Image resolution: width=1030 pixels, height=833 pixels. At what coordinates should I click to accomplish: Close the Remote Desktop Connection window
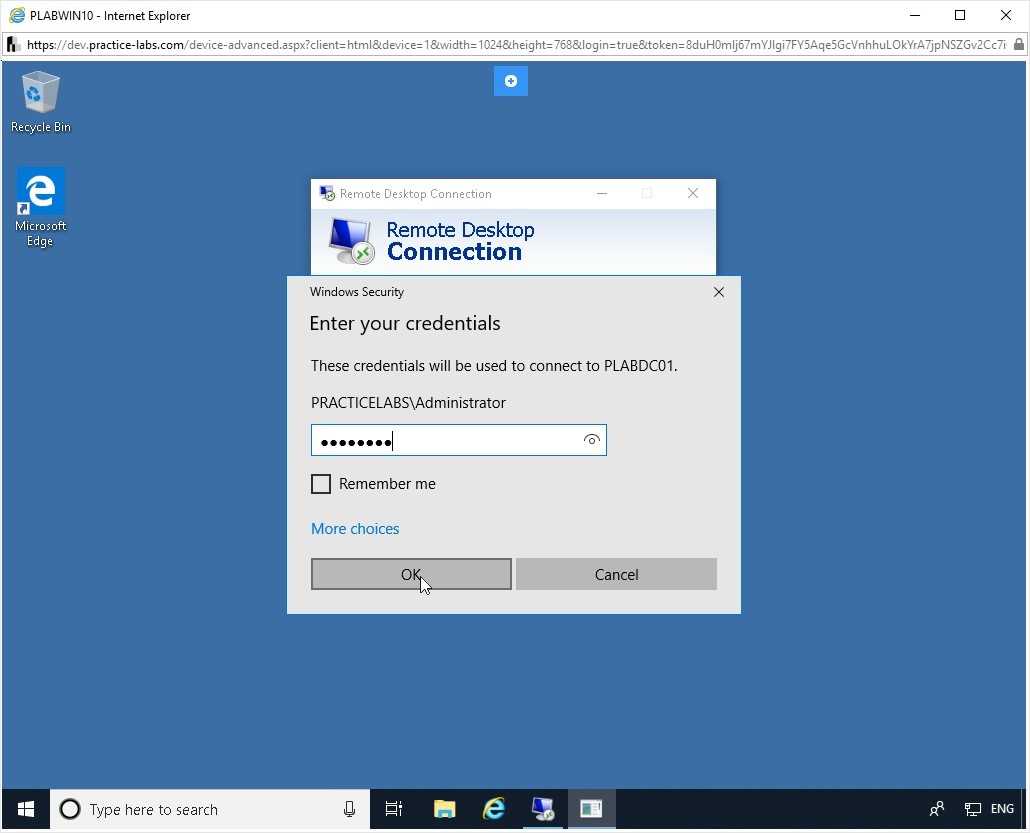pos(693,193)
